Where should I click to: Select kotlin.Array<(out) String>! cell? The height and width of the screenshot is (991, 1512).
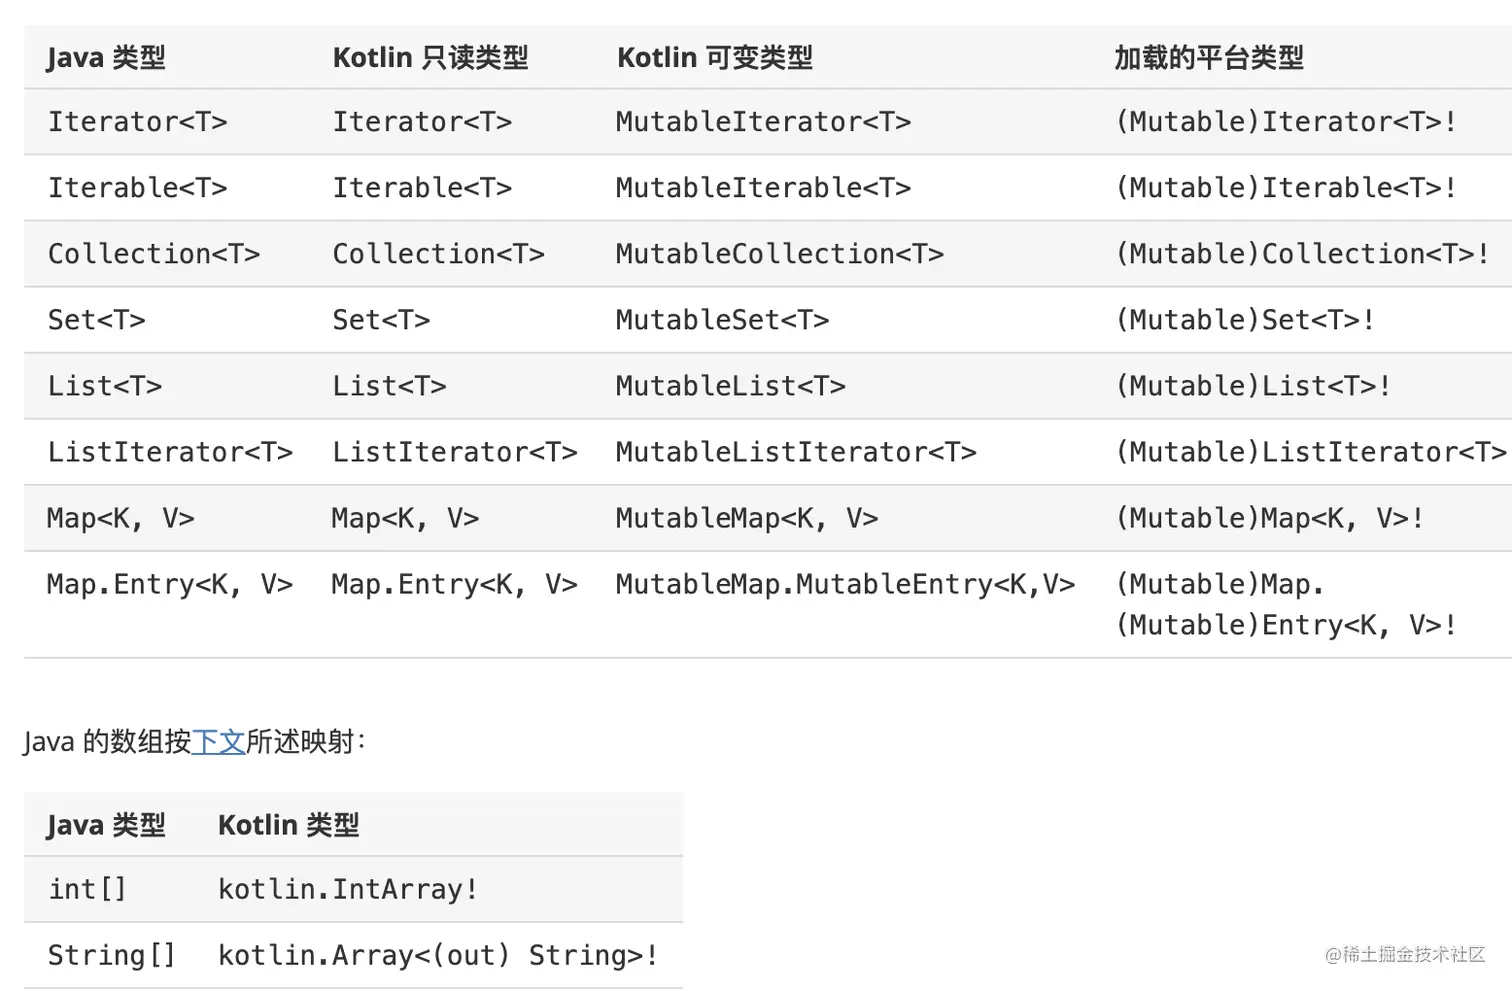pyautogui.click(x=438, y=955)
